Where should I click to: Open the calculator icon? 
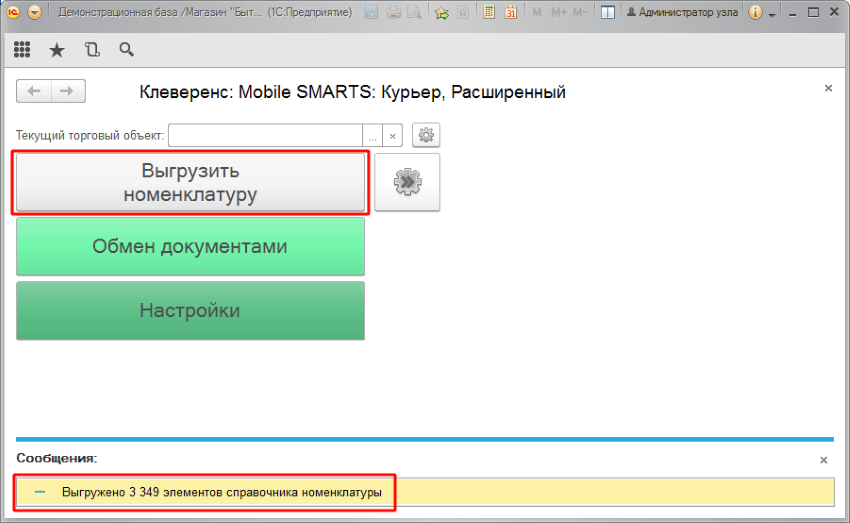click(x=489, y=12)
